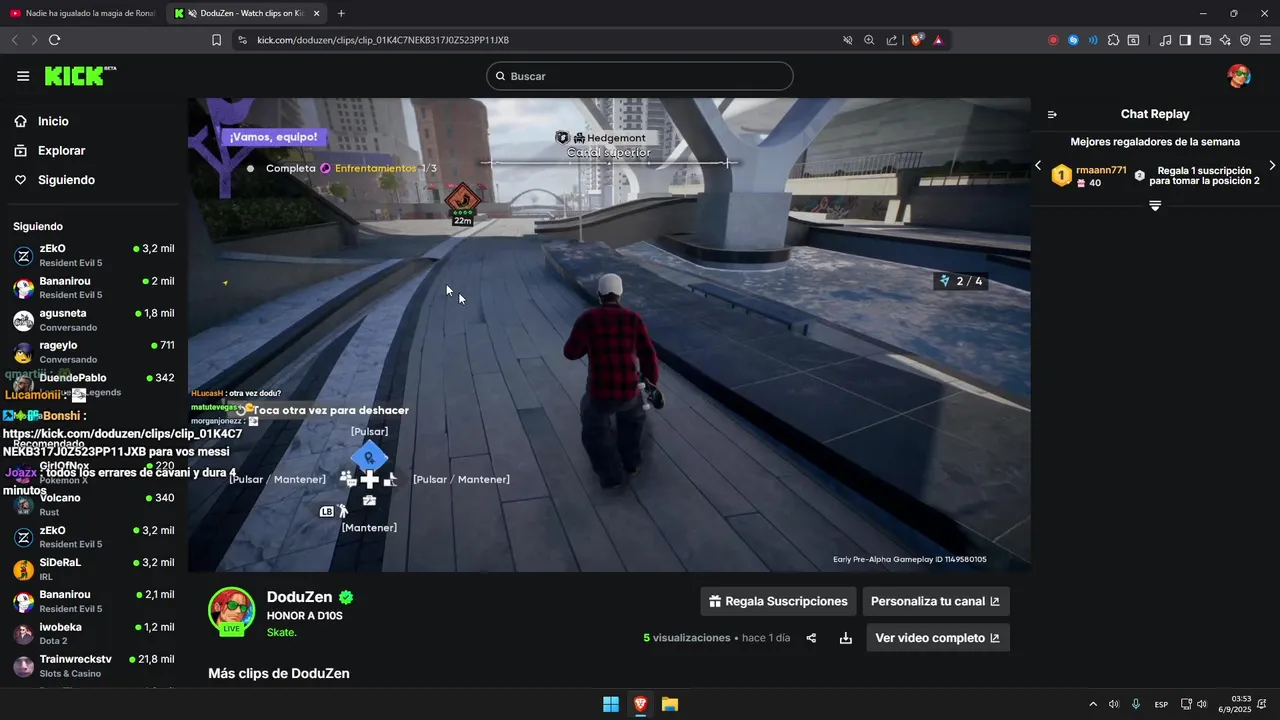Open agusneta channel

pos(94,320)
